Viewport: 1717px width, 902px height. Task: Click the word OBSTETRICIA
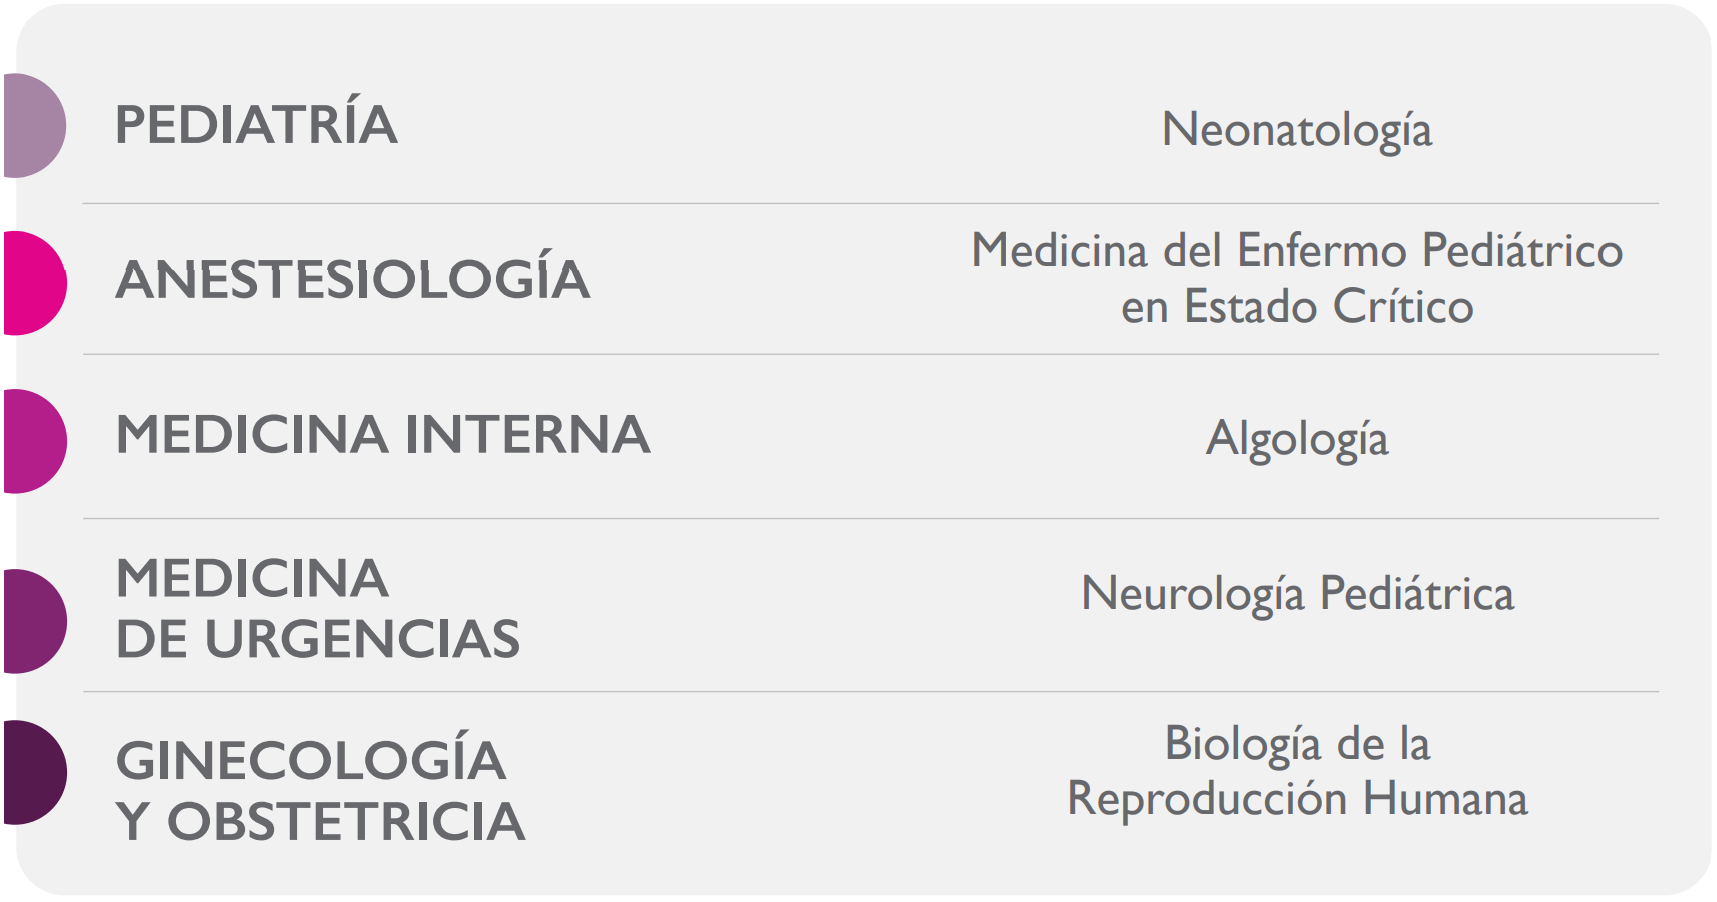point(345,821)
